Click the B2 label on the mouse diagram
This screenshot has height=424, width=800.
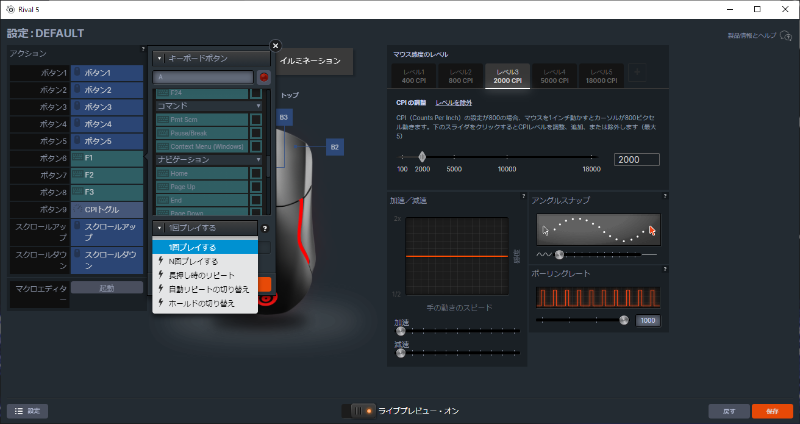(x=335, y=147)
